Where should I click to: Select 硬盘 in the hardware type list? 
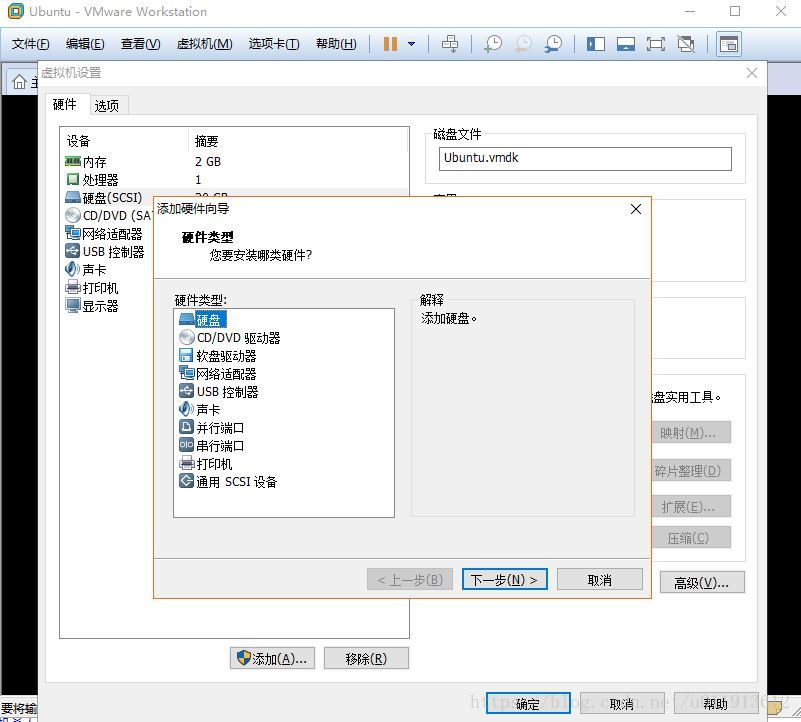click(x=209, y=319)
